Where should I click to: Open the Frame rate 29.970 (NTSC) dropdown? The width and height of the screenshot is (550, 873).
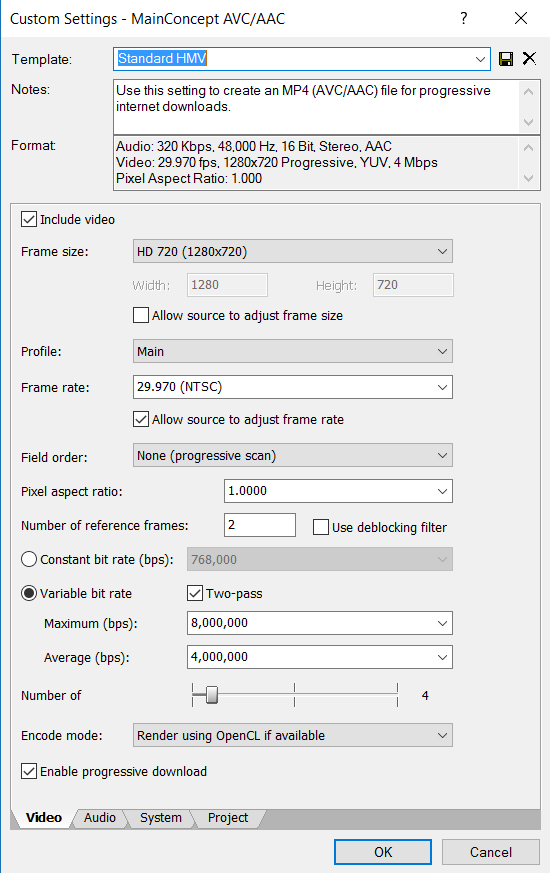pos(293,387)
